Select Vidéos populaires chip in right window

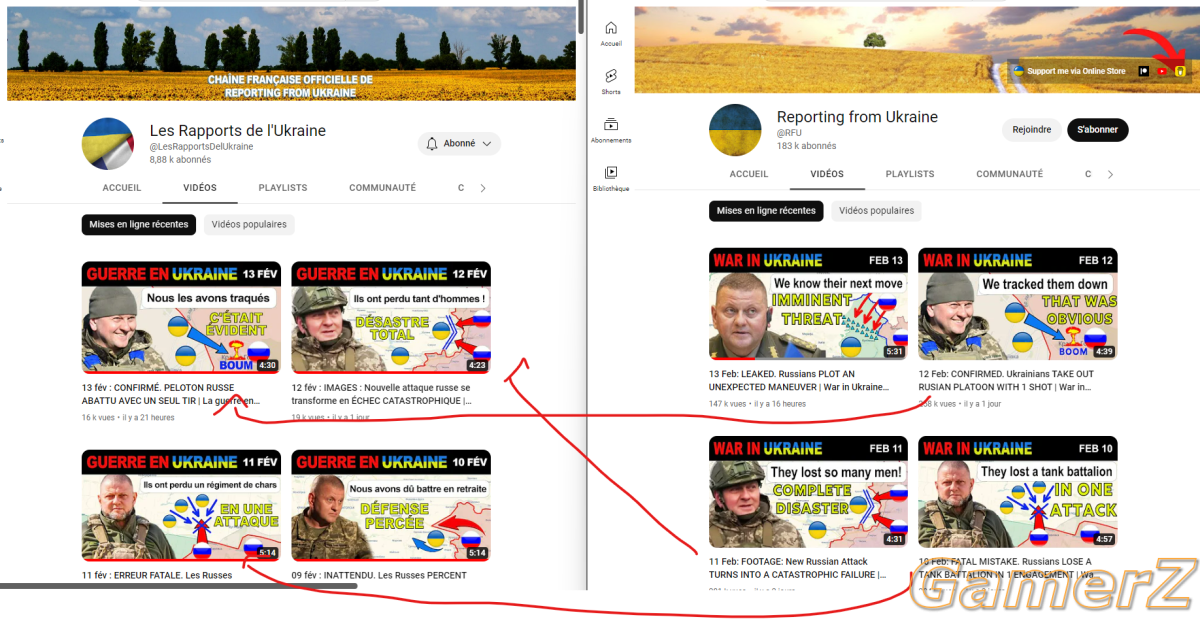click(x=876, y=211)
